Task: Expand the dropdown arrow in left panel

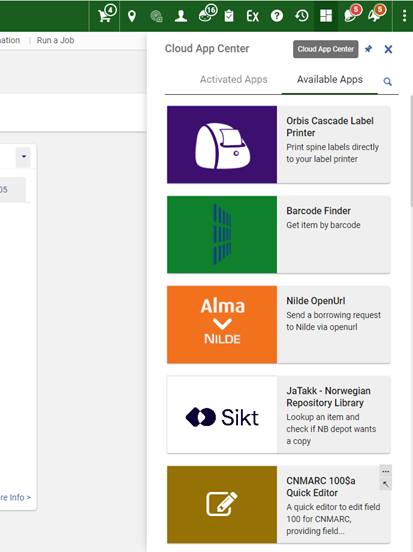Action: click(24, 157)
